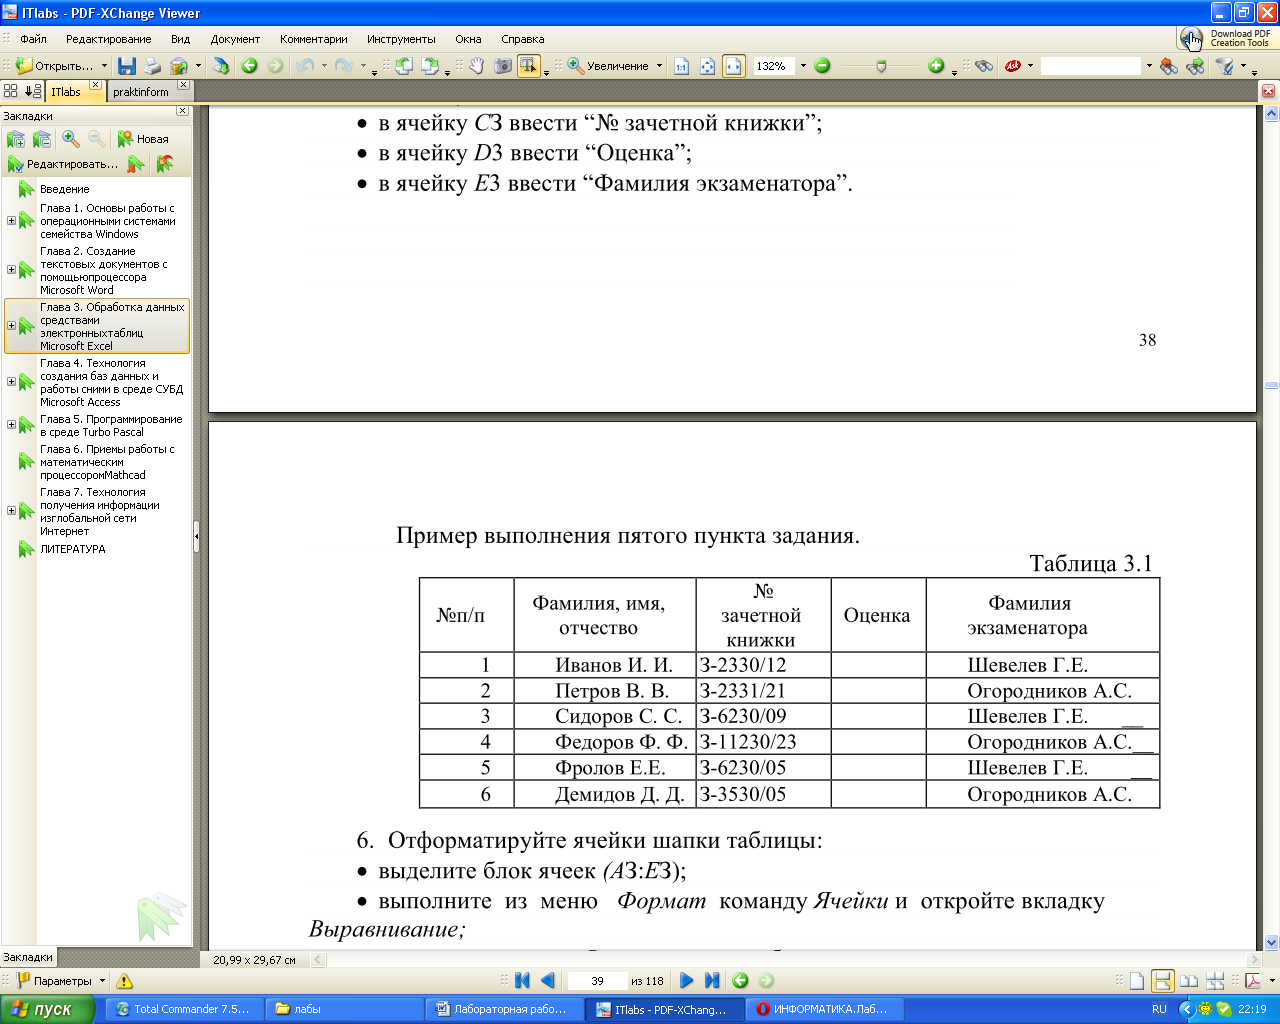Click the Find binoculars icon
The height and width of the screenshot is (1024, 1280).
984,66
